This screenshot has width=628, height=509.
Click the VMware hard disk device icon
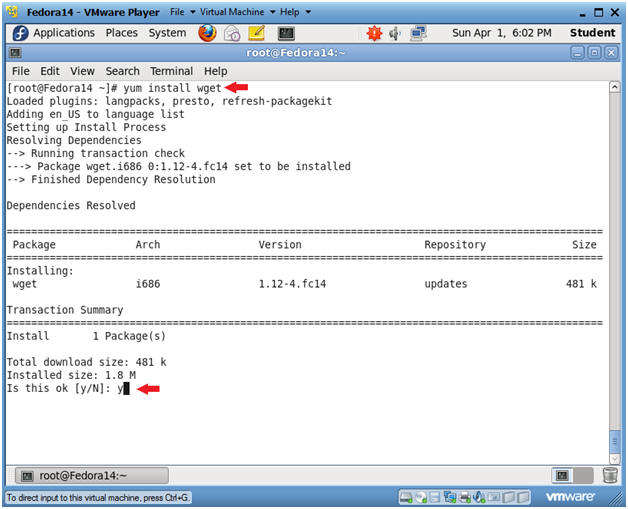pyautogui.click(x=406, y=497)
